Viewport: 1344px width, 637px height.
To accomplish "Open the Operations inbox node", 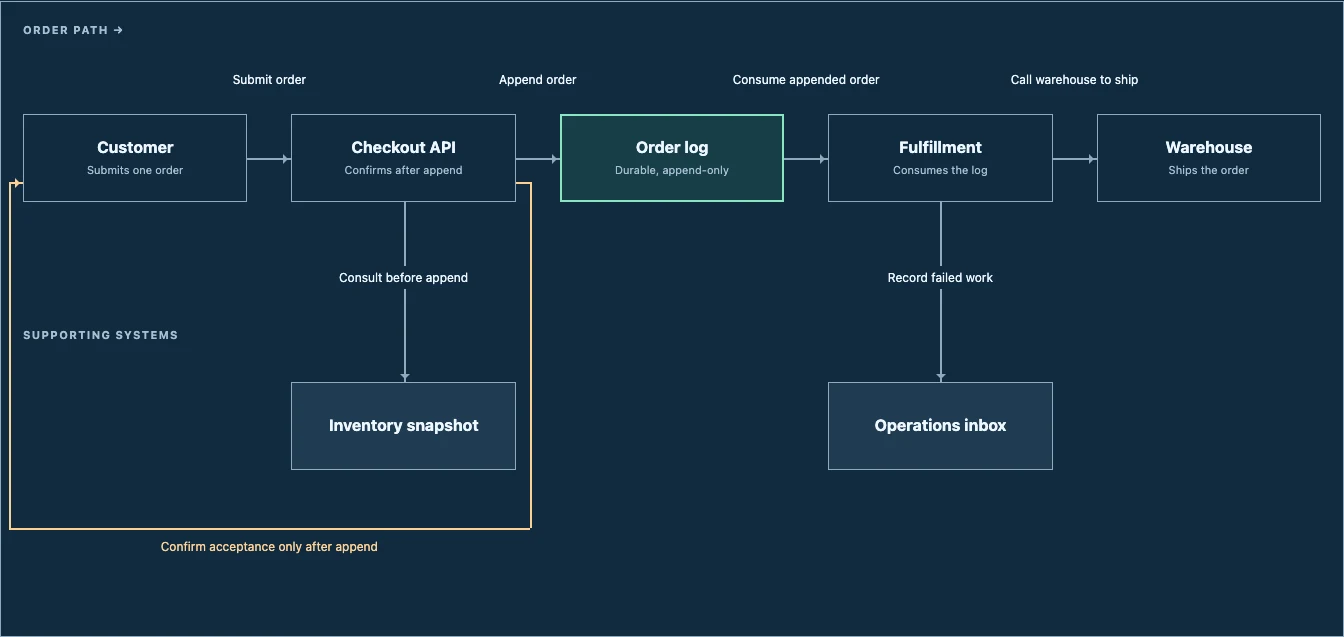I will (940, 426).
